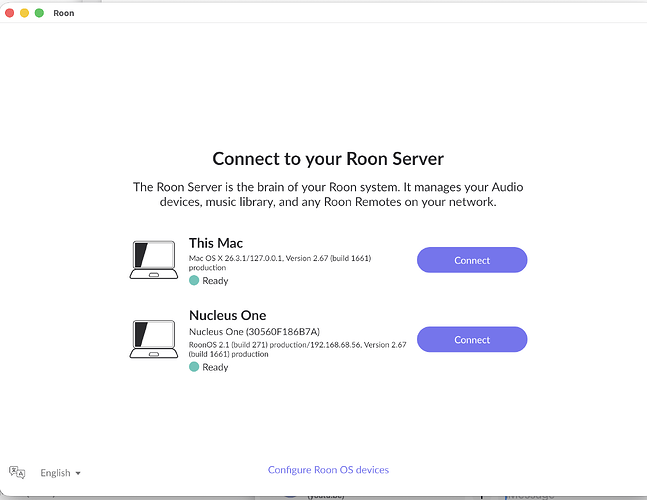The width and height of the screenshot is (647, 500).
Task: Click the Nucleus One laptop icon
Action: pyautogui.click(x=154, y=339)
